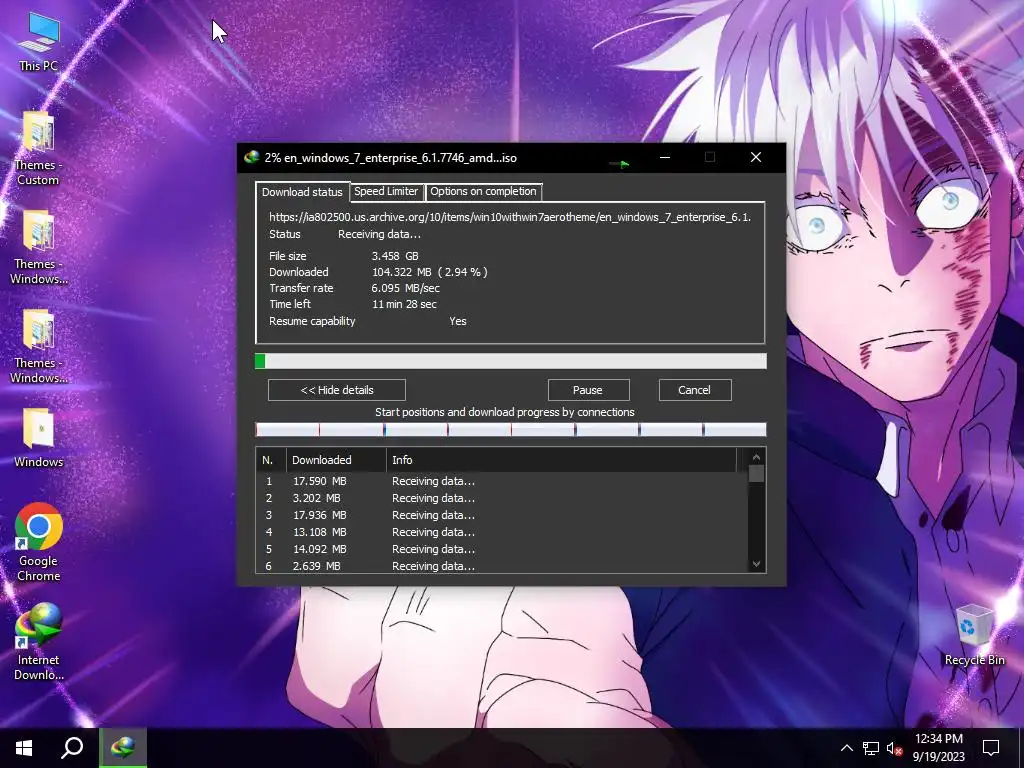This screenshot has width=1024, height=768.
Task: Launch Google Chrome from desktop
Action: click(x=39, y=543)
